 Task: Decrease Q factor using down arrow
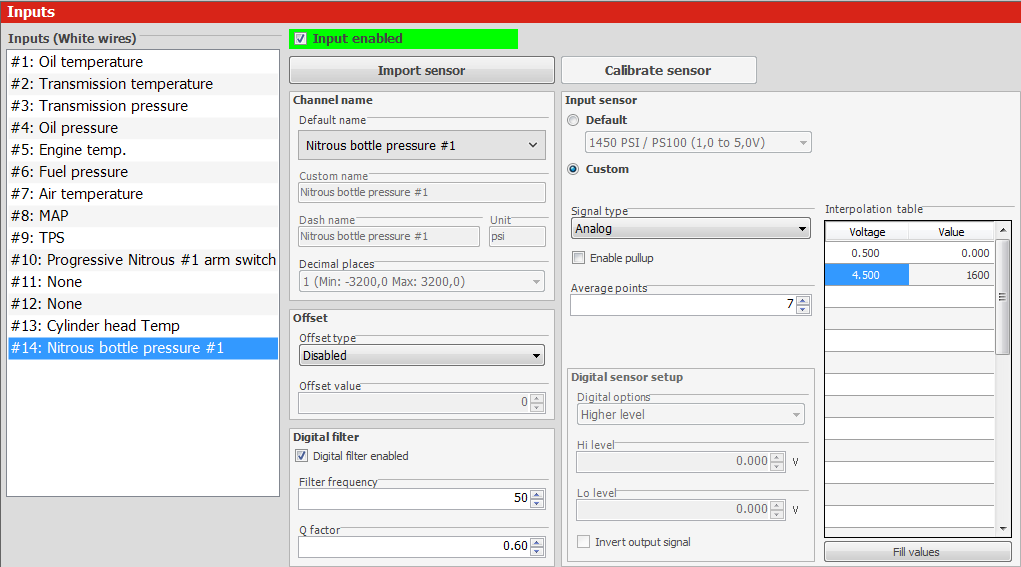click(537, 551)
